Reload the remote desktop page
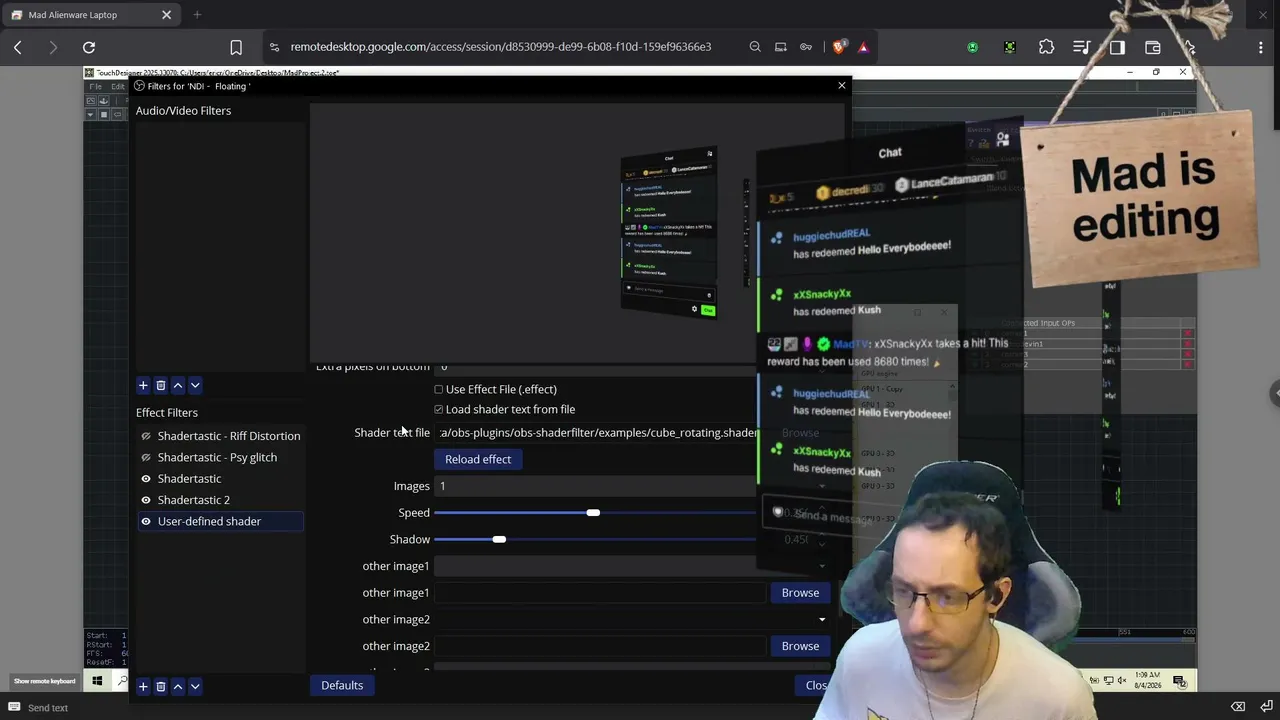Viewport: 1280px width, 720px height. click(89, 47)
